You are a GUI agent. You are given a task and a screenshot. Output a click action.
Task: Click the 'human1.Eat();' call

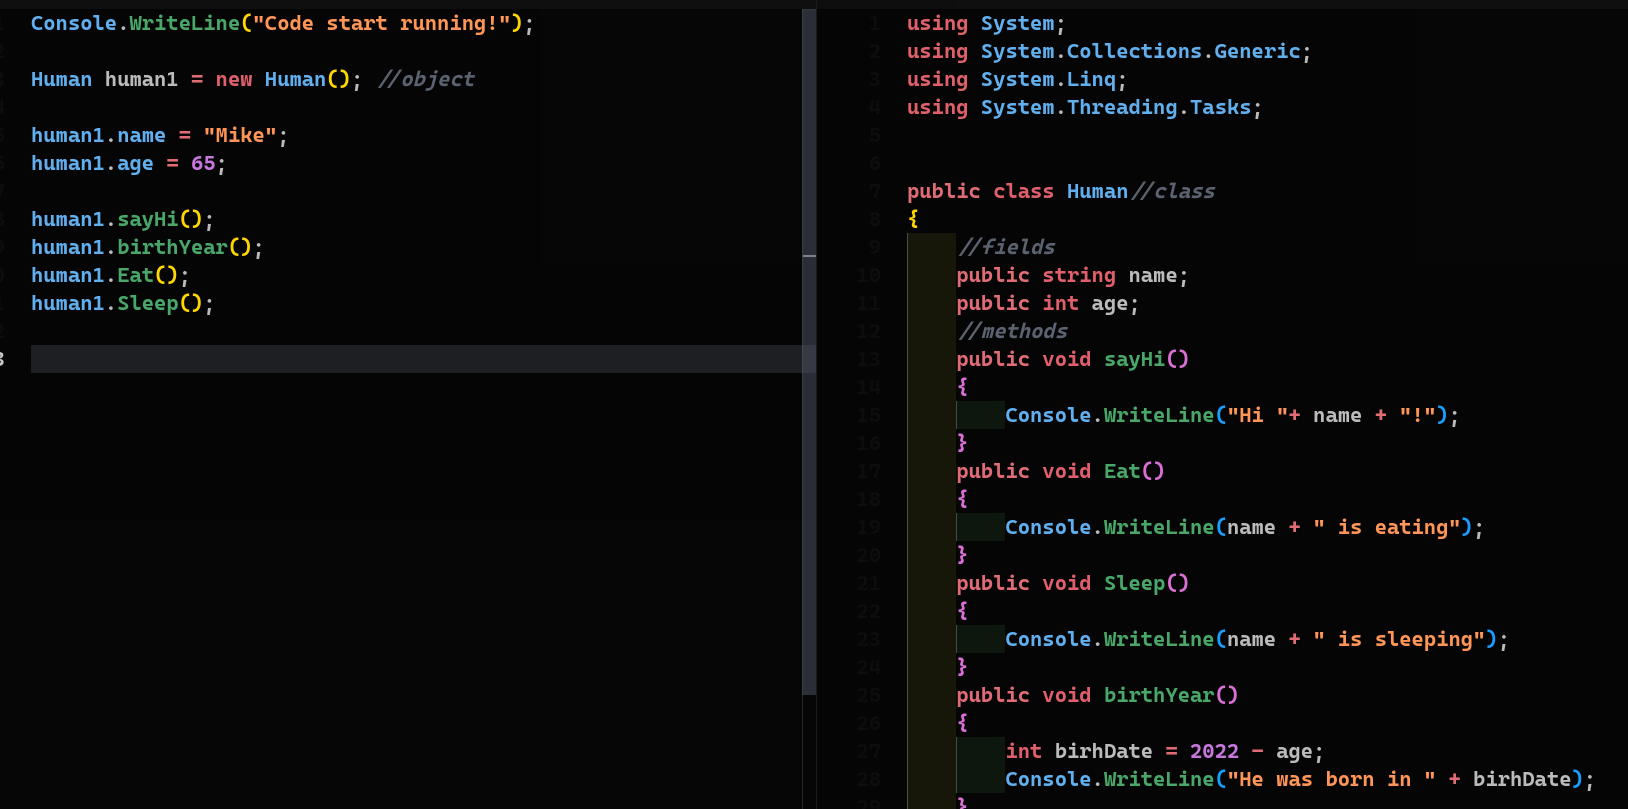point(110,275)
